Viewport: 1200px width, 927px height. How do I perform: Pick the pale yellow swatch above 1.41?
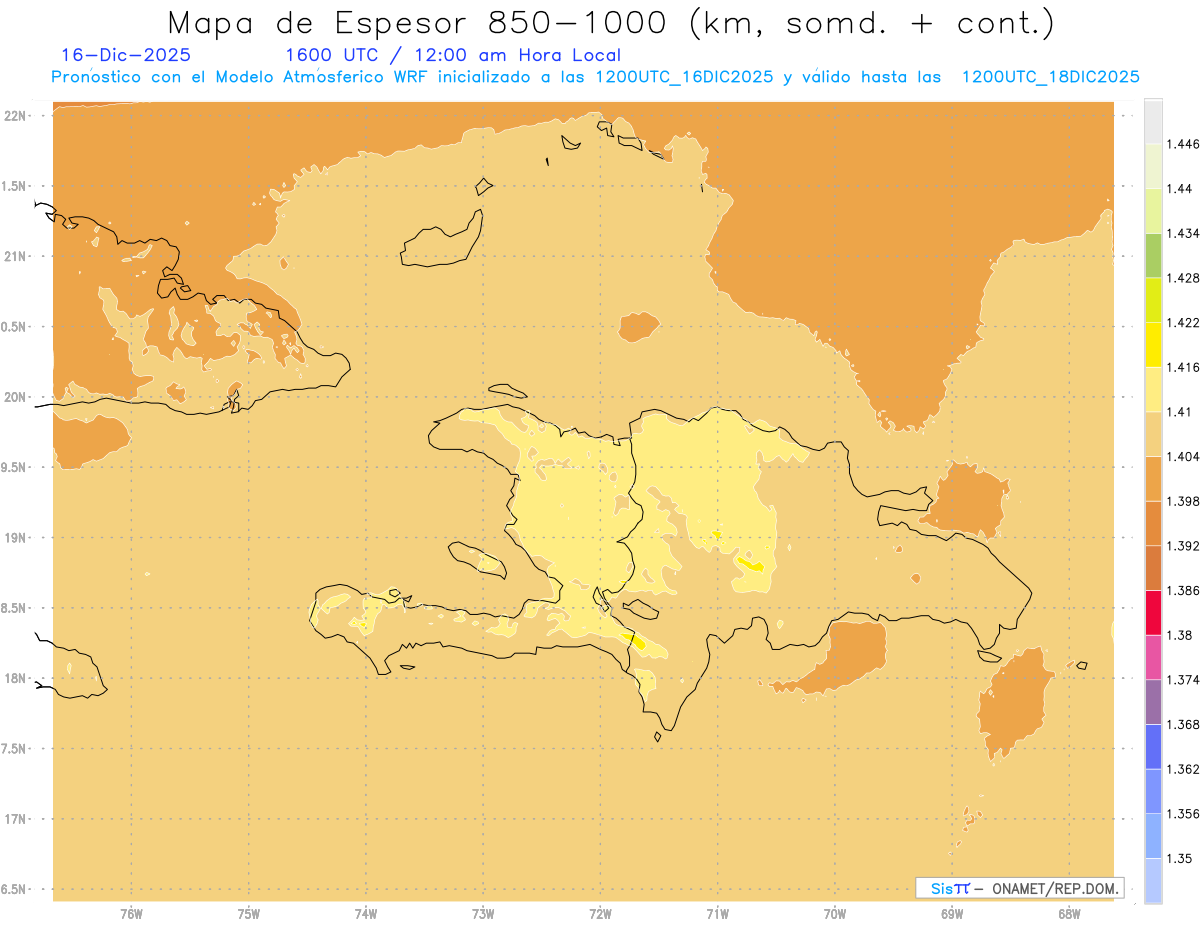point(1153,389)
